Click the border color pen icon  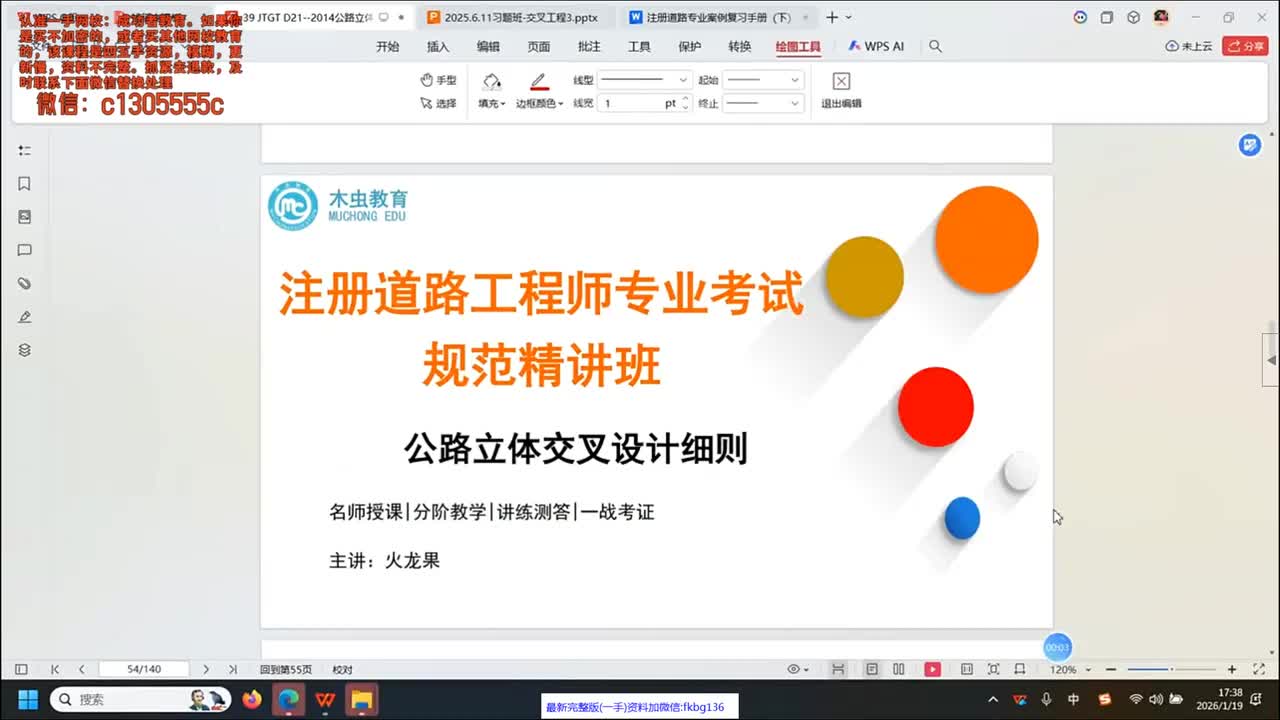pos(539,81)
